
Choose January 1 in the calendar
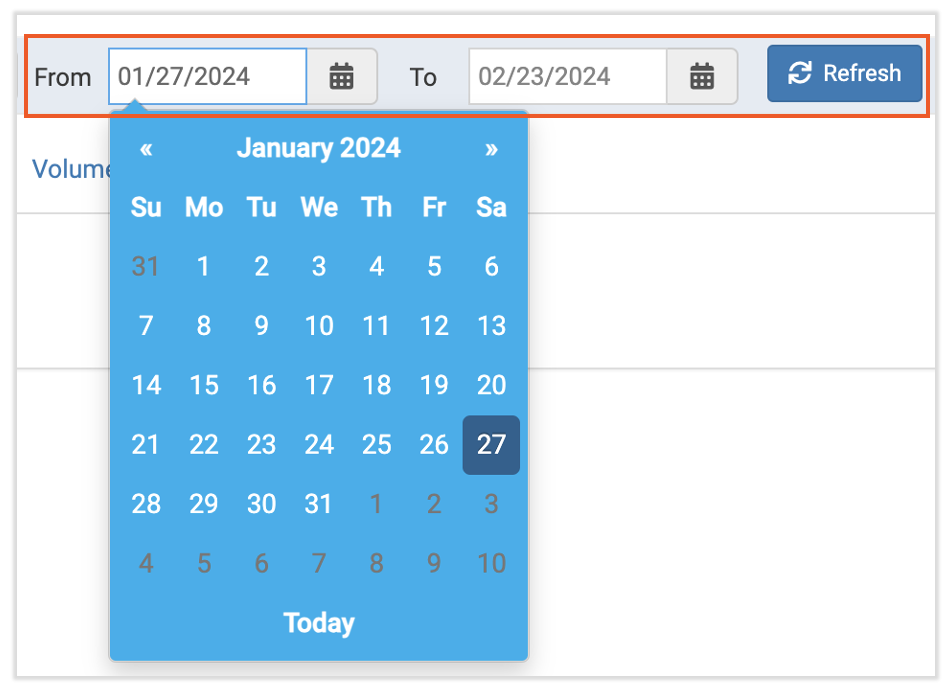(x=204, y=267)
